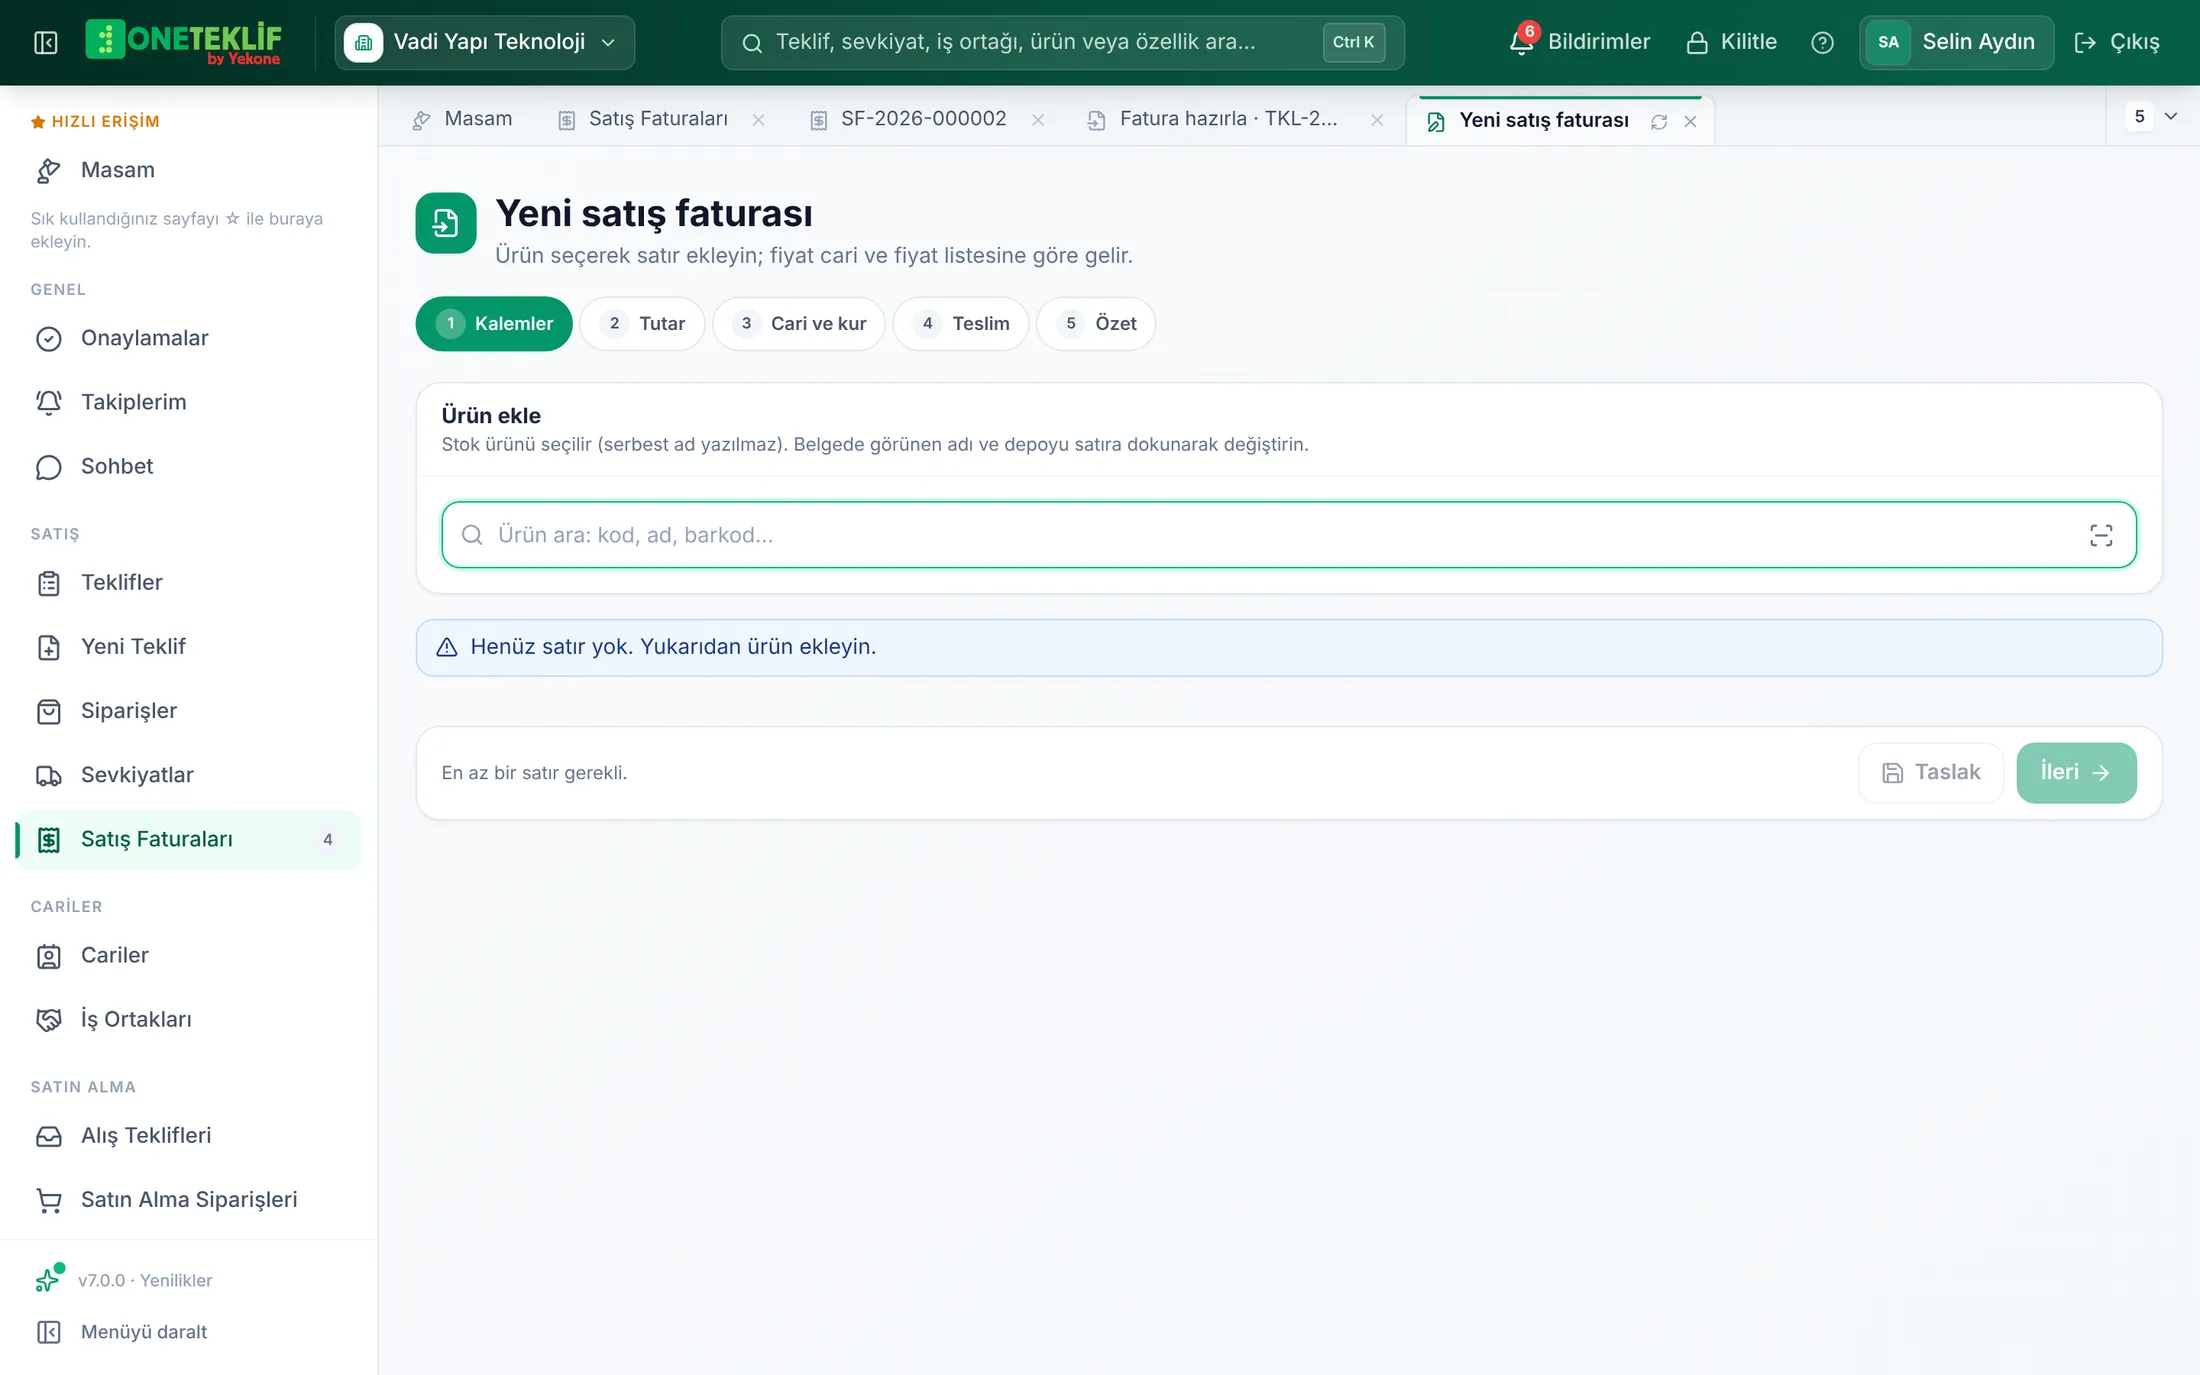Go to step 4 Teslim
The image size is (2200, 1375).
961,323
